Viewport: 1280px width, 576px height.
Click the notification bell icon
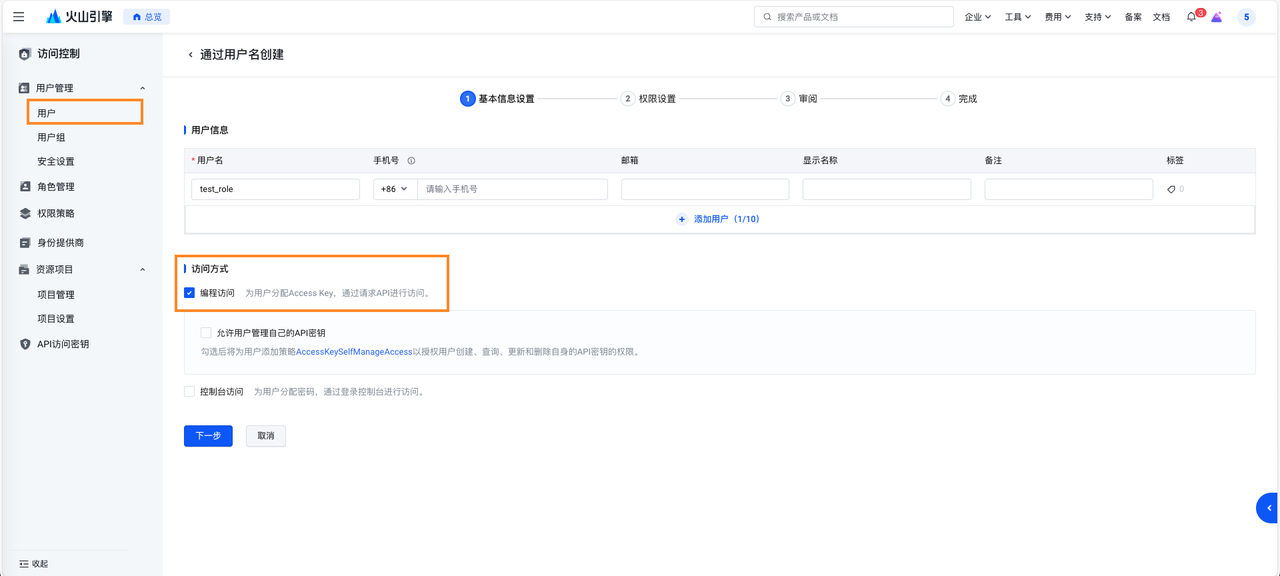(1191, 17)
